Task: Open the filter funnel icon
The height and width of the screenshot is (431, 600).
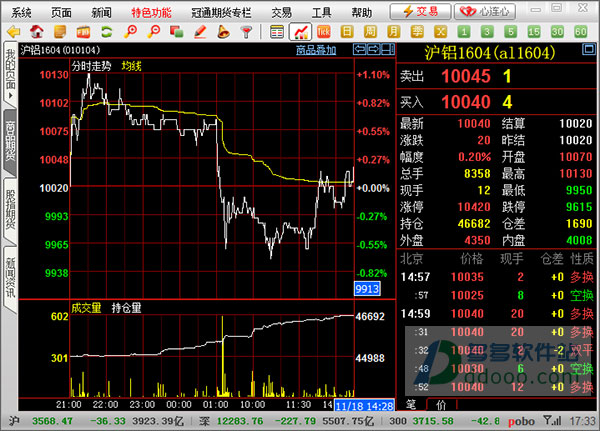Action: (247, 31)
